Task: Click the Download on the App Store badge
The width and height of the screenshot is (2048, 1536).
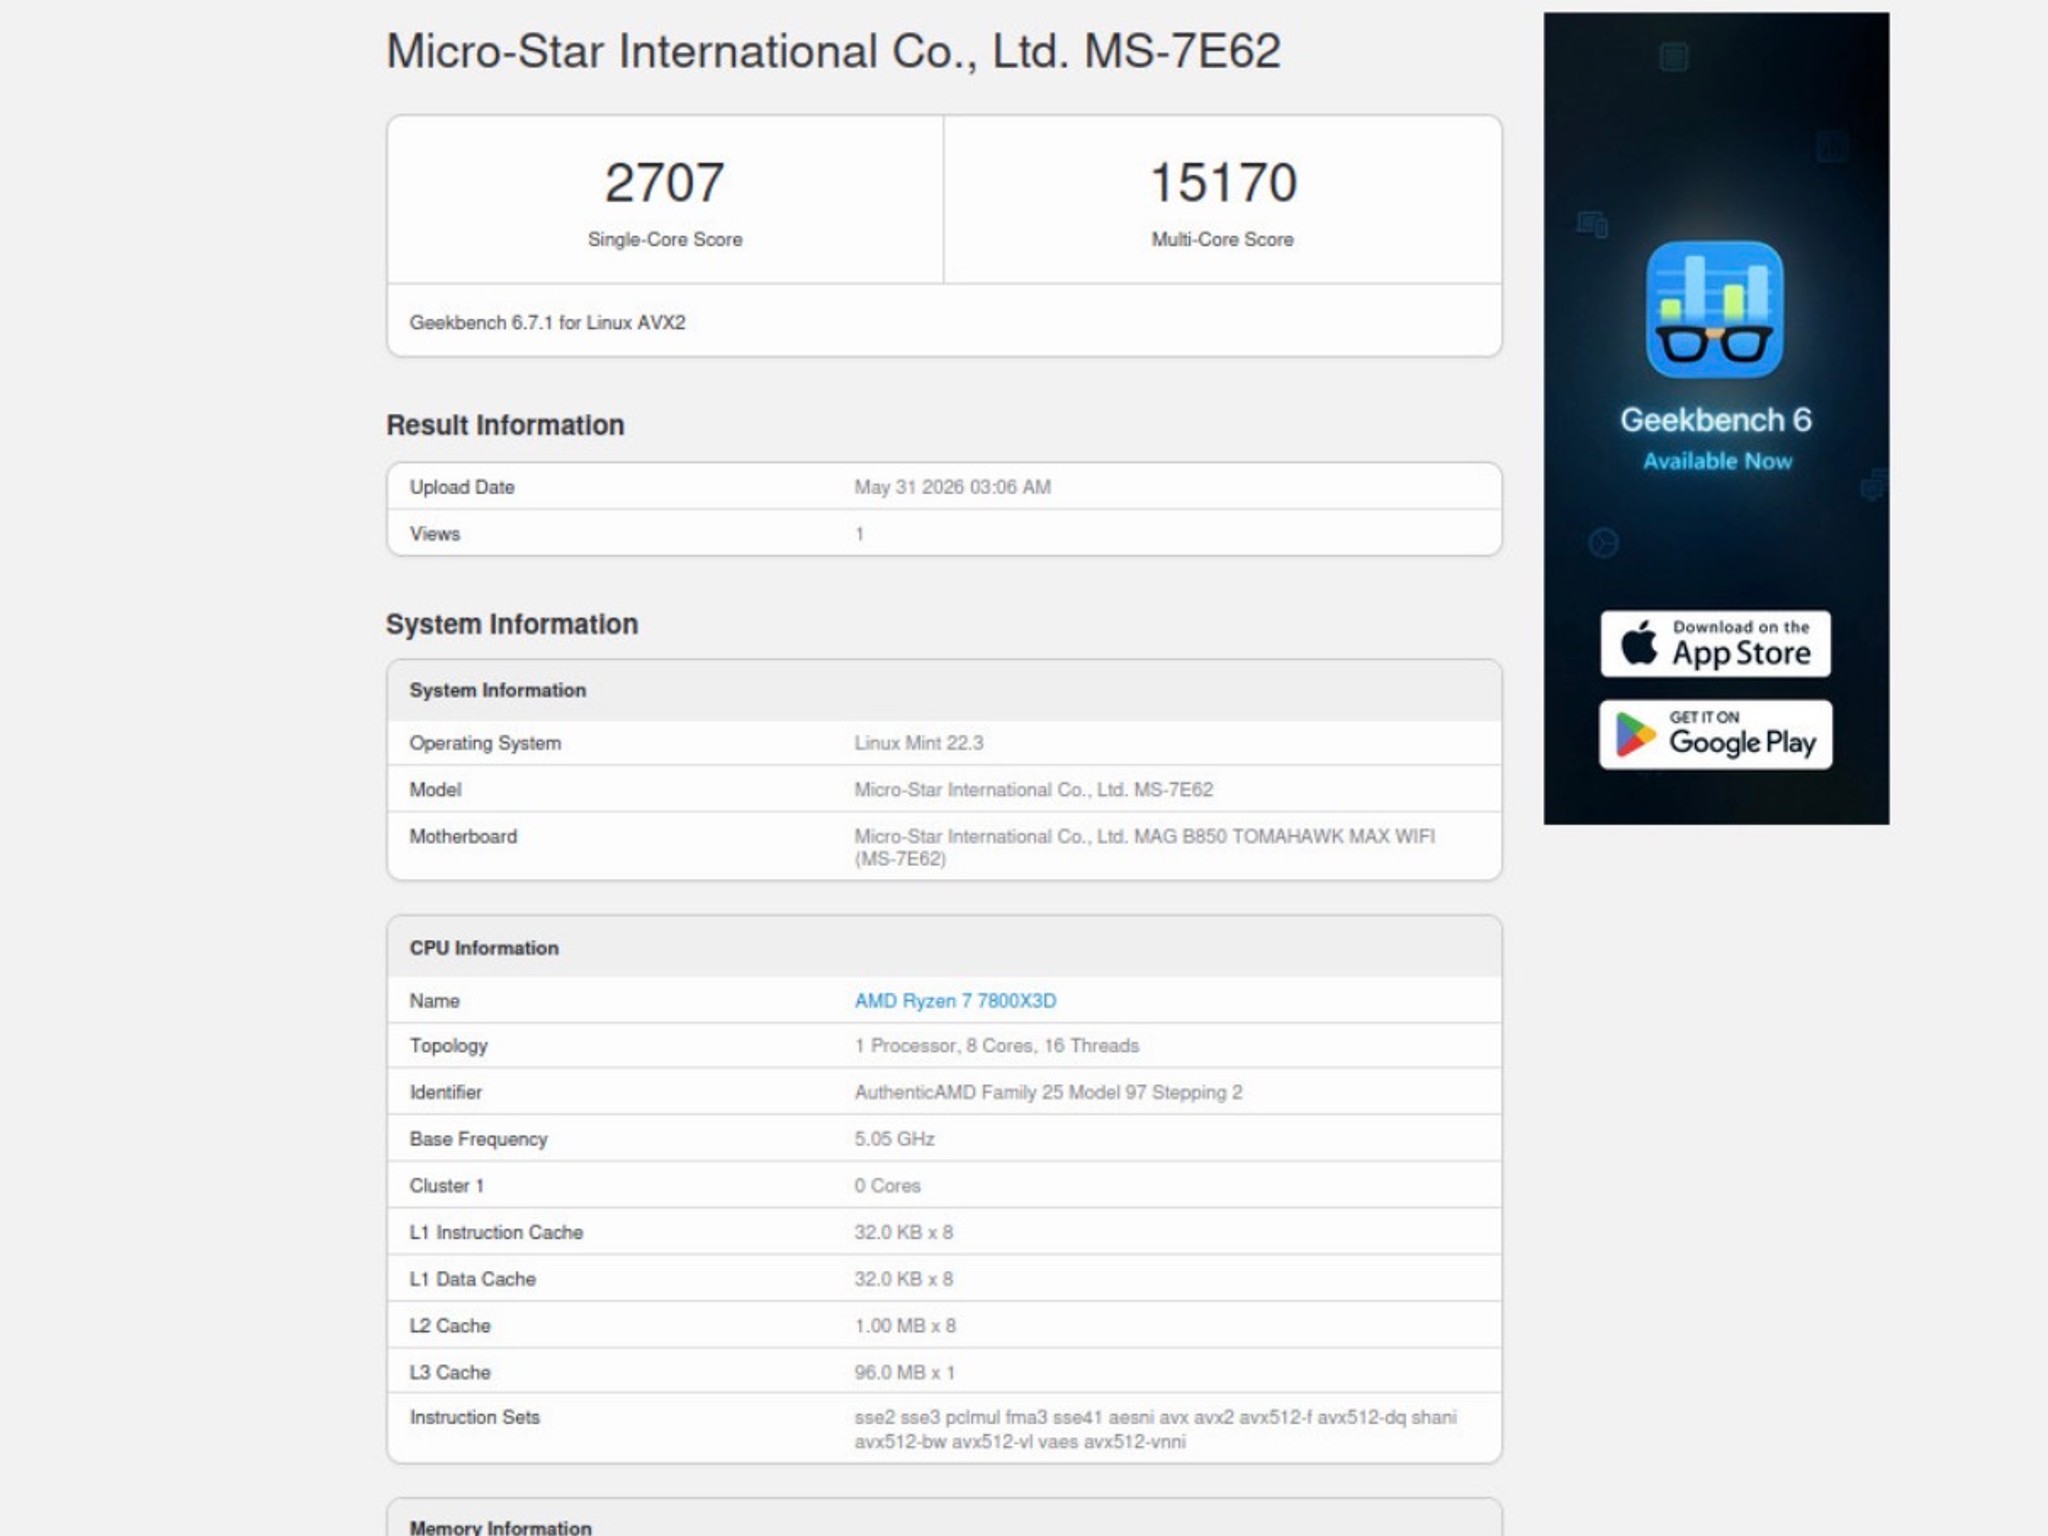Action: pos(1715,643)
